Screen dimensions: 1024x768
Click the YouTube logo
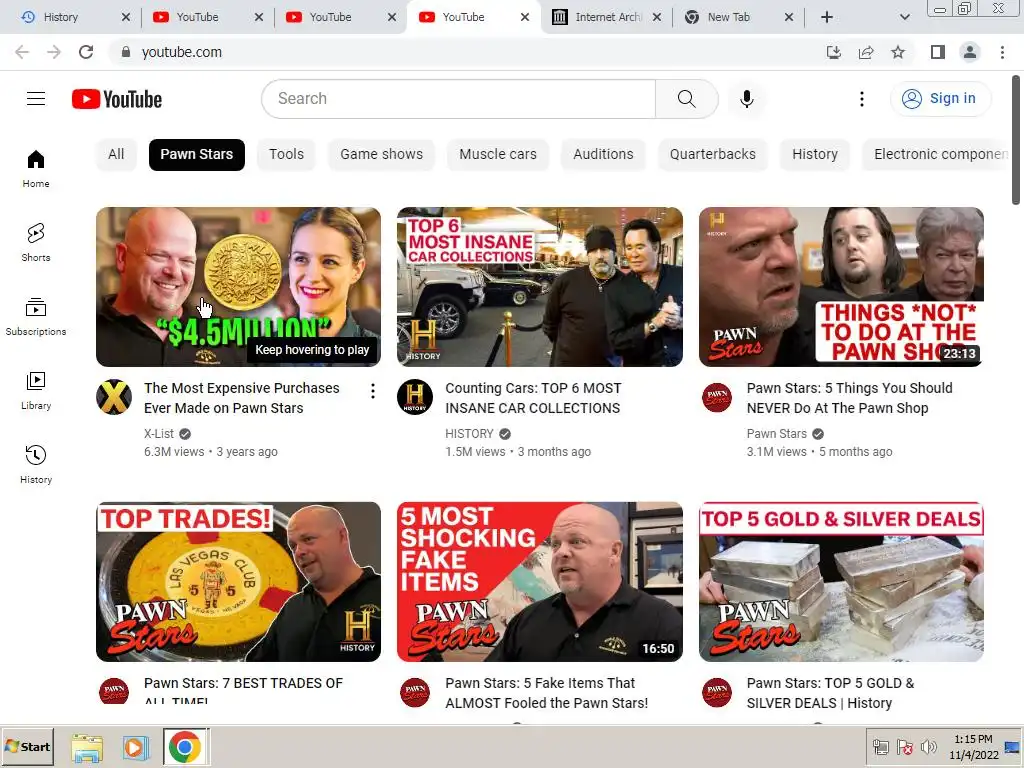click(x=117, y=99)
